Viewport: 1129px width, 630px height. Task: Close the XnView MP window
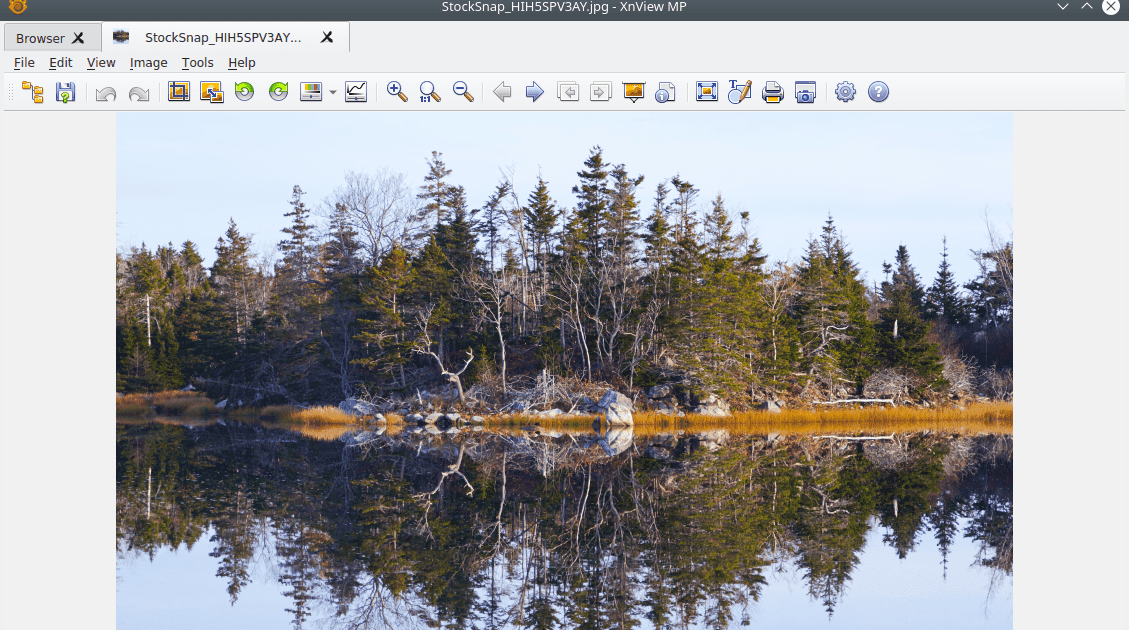coord(1111,6)
